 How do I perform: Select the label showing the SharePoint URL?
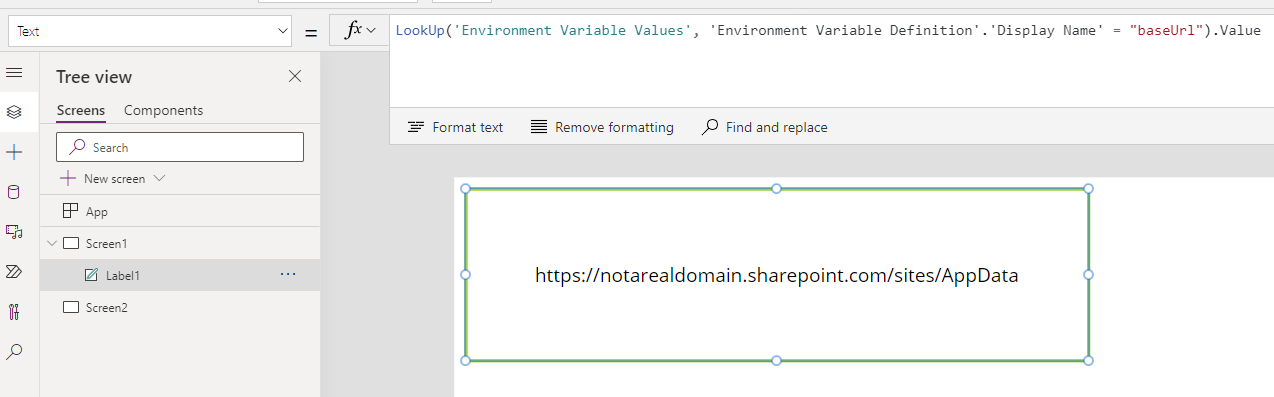click(x=777, y=275)
